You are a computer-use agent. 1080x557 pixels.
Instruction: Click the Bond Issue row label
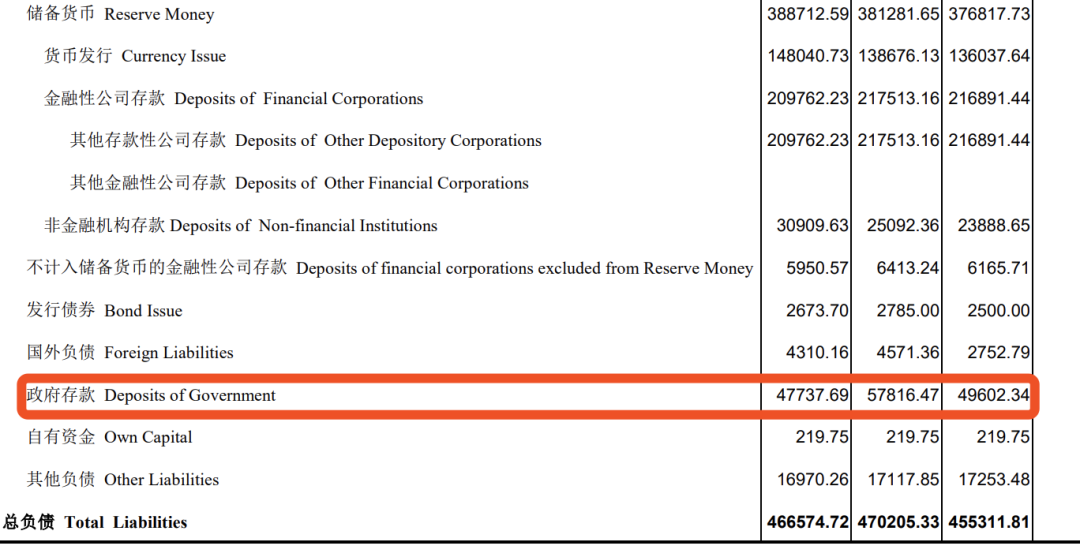click(105, 311)
